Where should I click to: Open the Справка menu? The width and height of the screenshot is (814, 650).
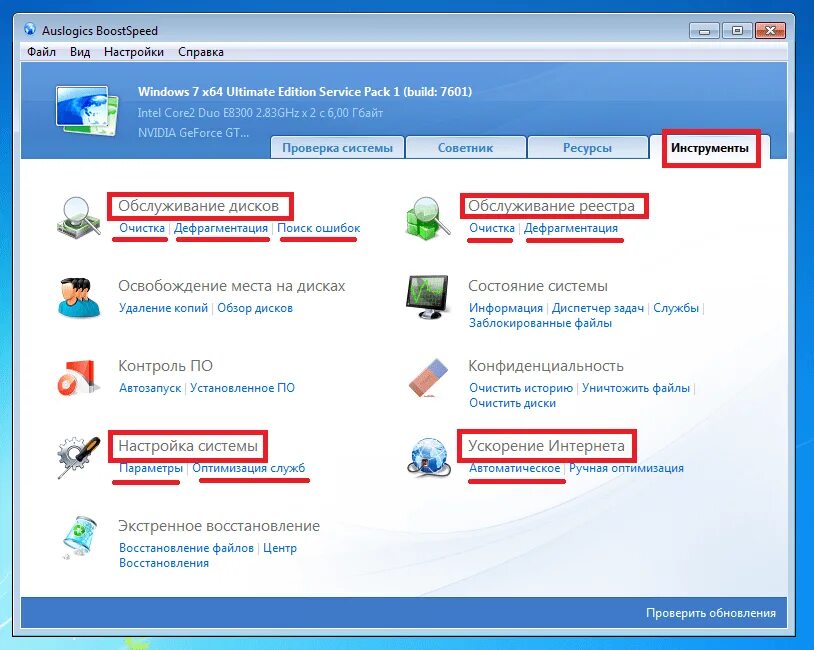click(201, 52)
